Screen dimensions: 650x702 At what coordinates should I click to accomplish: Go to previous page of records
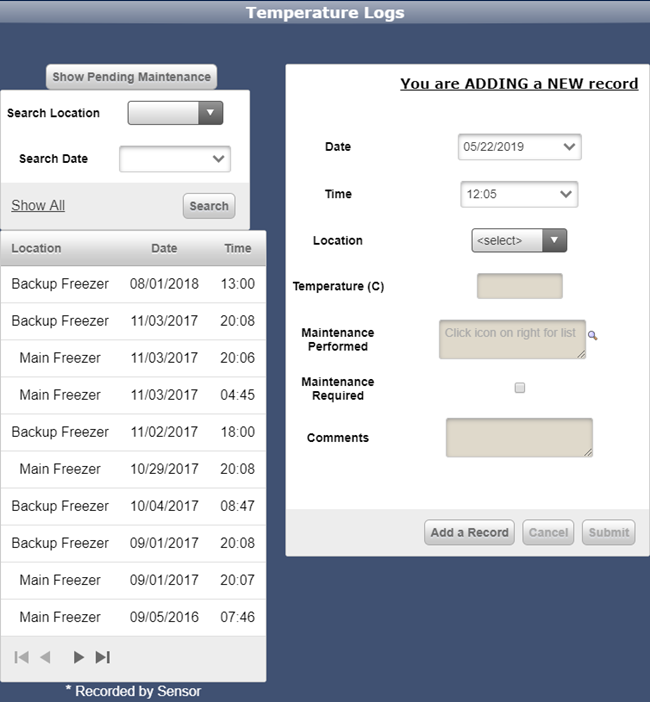(45, 657)
